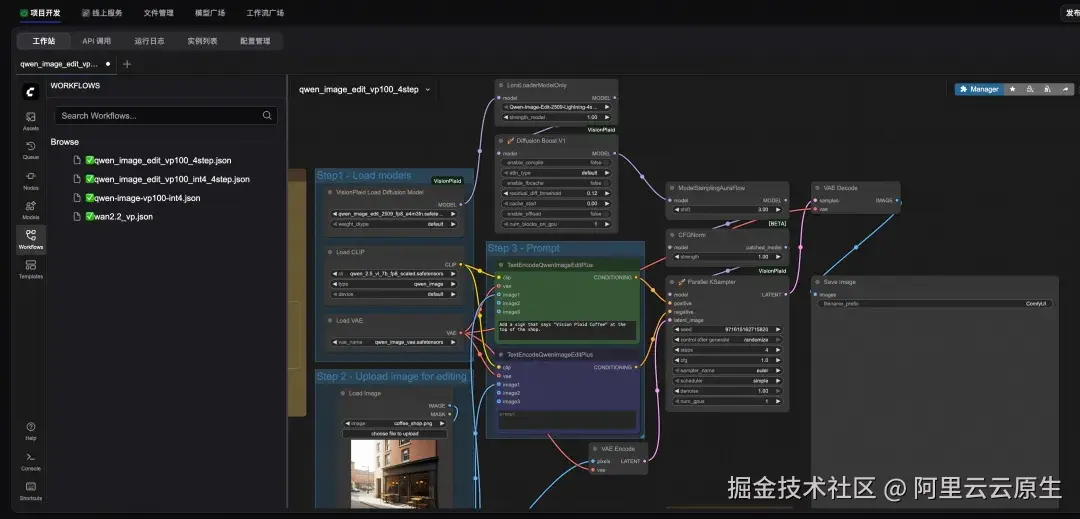Toggle enable_fbcache in Diffusion Boost V1
This screenshot has height=519, width=1080.
[x=557, y=183]
